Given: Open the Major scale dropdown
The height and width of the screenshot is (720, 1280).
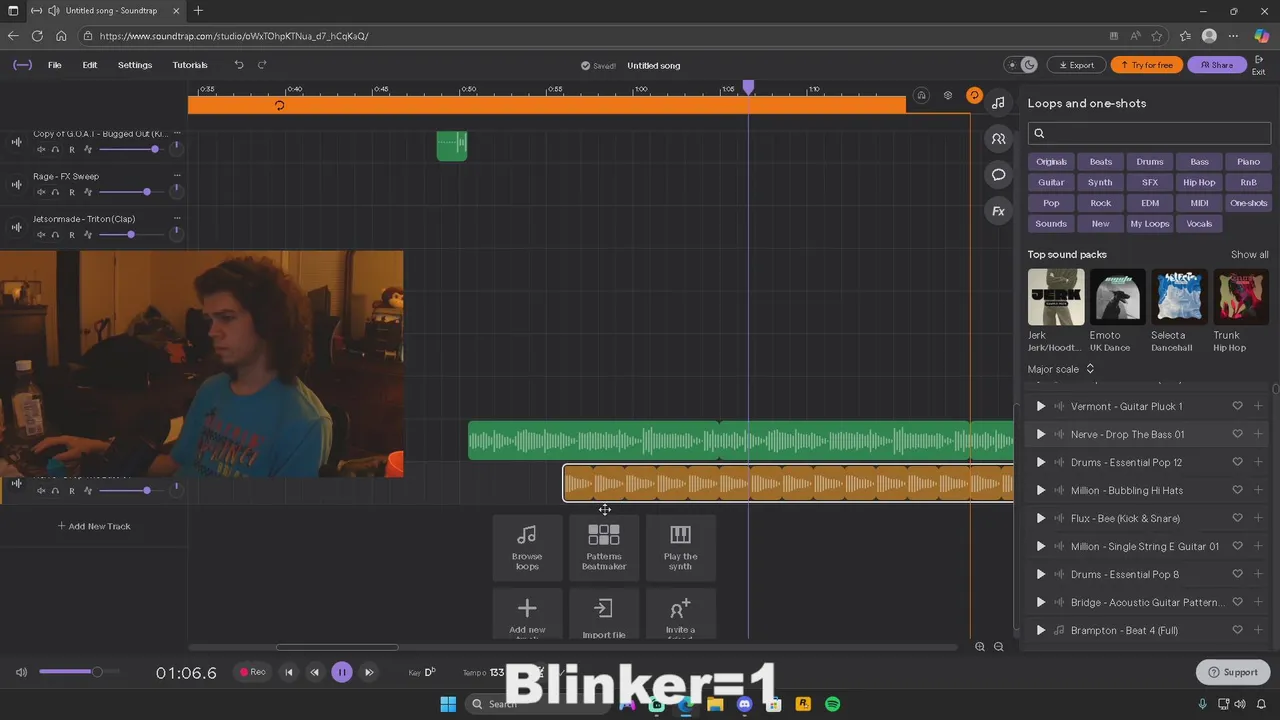Looking at the screenshot, I should coord(1061,369).
